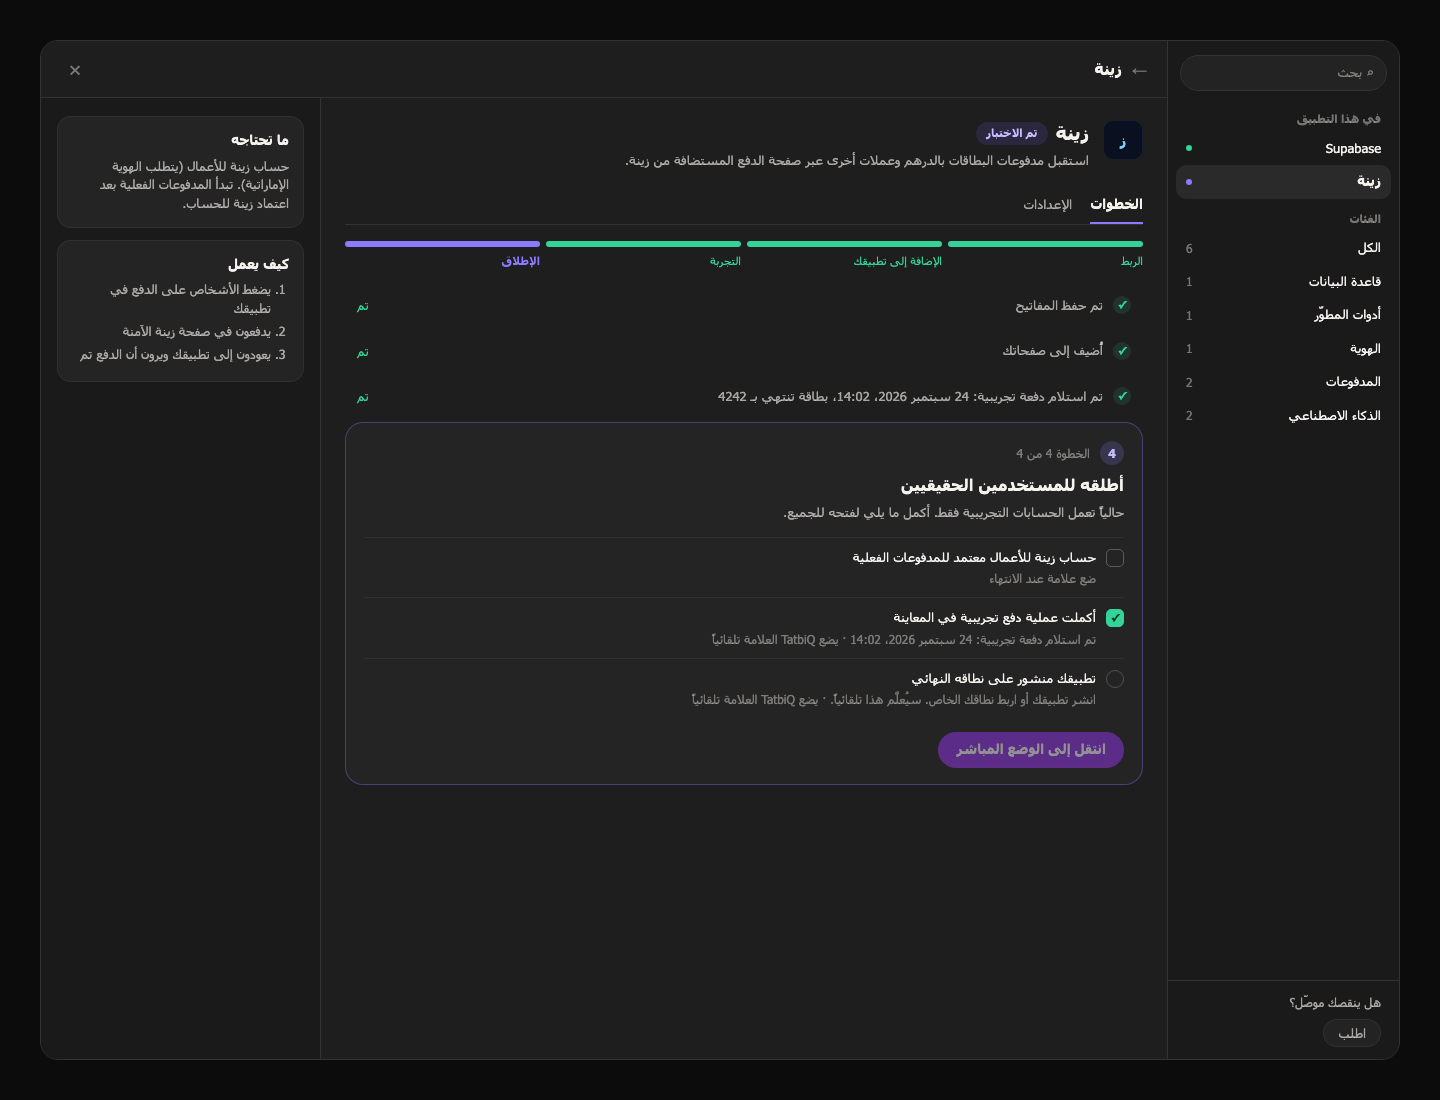This screenshot has height=1100, width=1440.
Task: Click the هل ينقصك موصّل؟ text
Action: (x=1335, y=1003)
